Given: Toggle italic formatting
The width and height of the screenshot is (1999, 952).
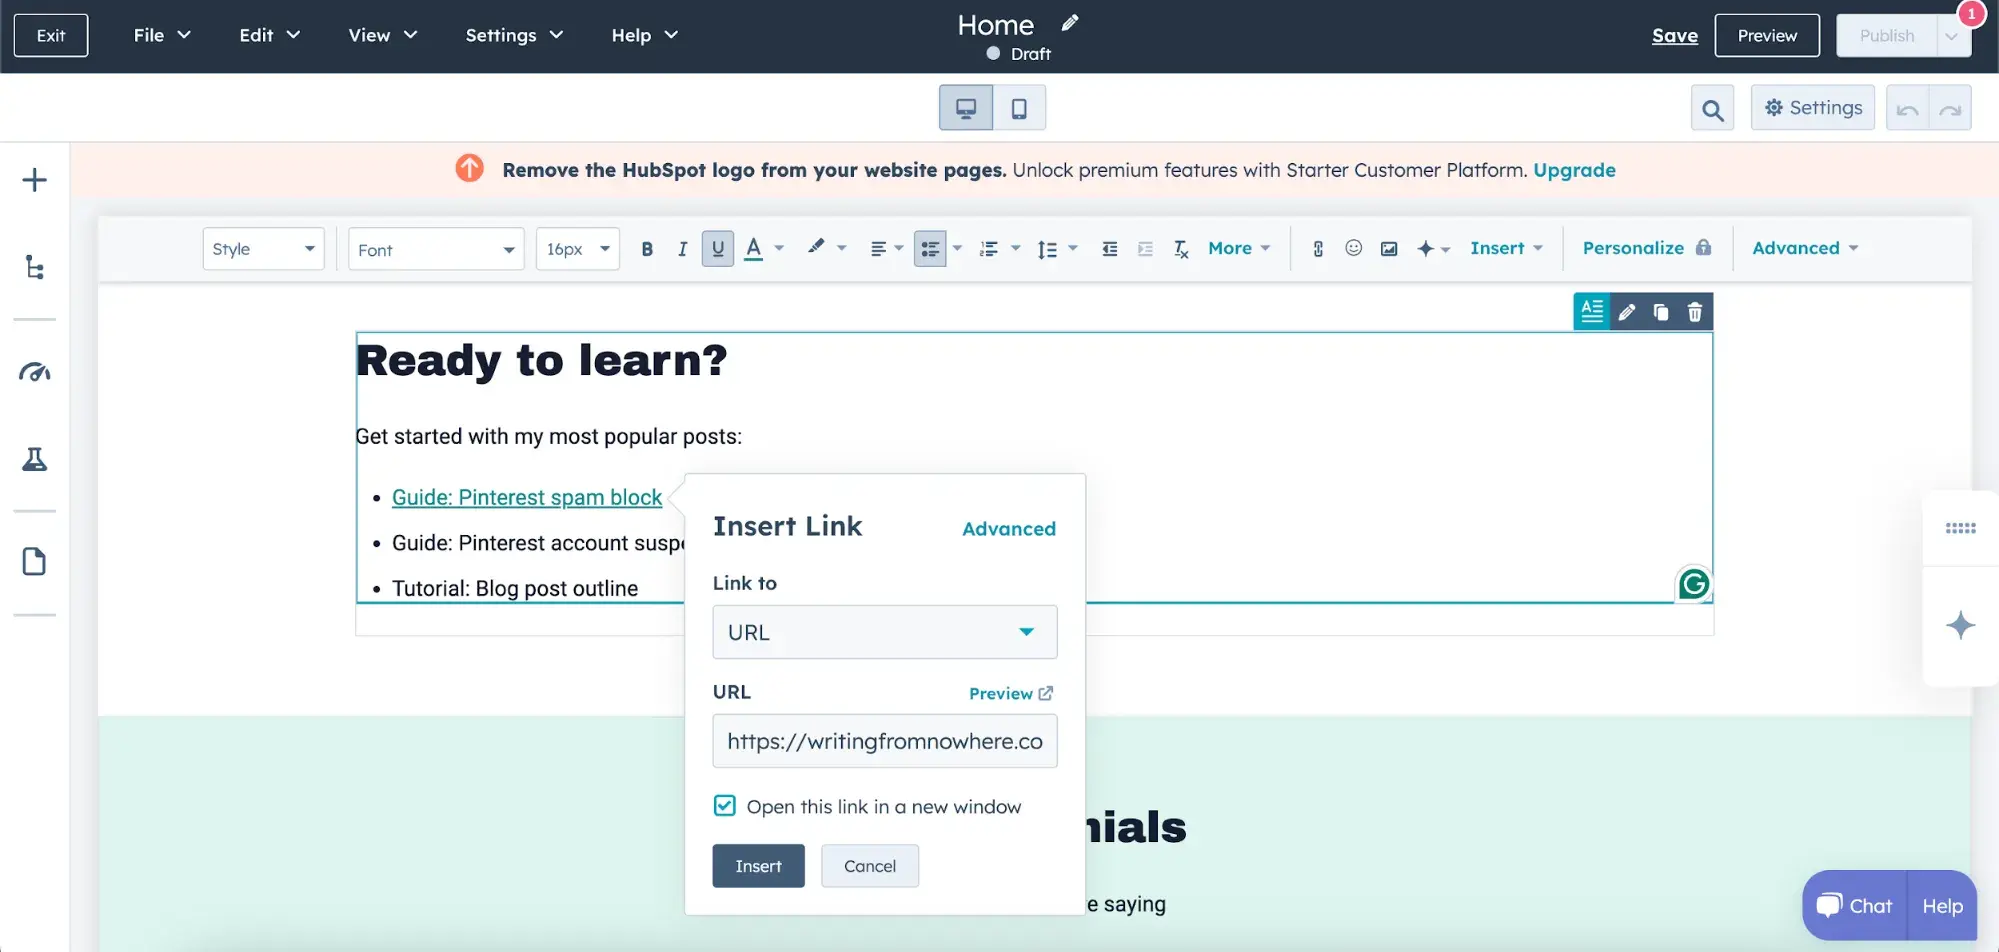Looking at the screenshot, I should (x=682, y=249).
